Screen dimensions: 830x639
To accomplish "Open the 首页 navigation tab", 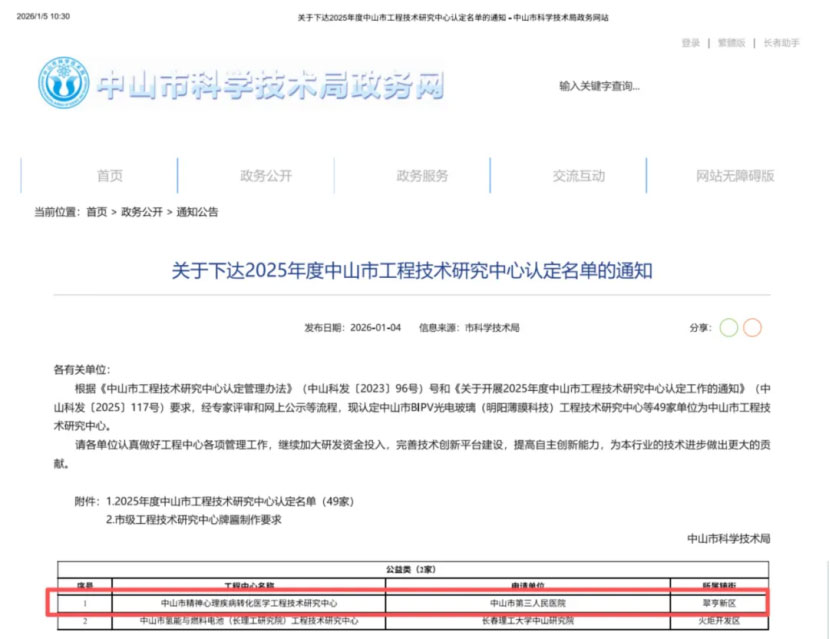I will [x=110, y=176].
